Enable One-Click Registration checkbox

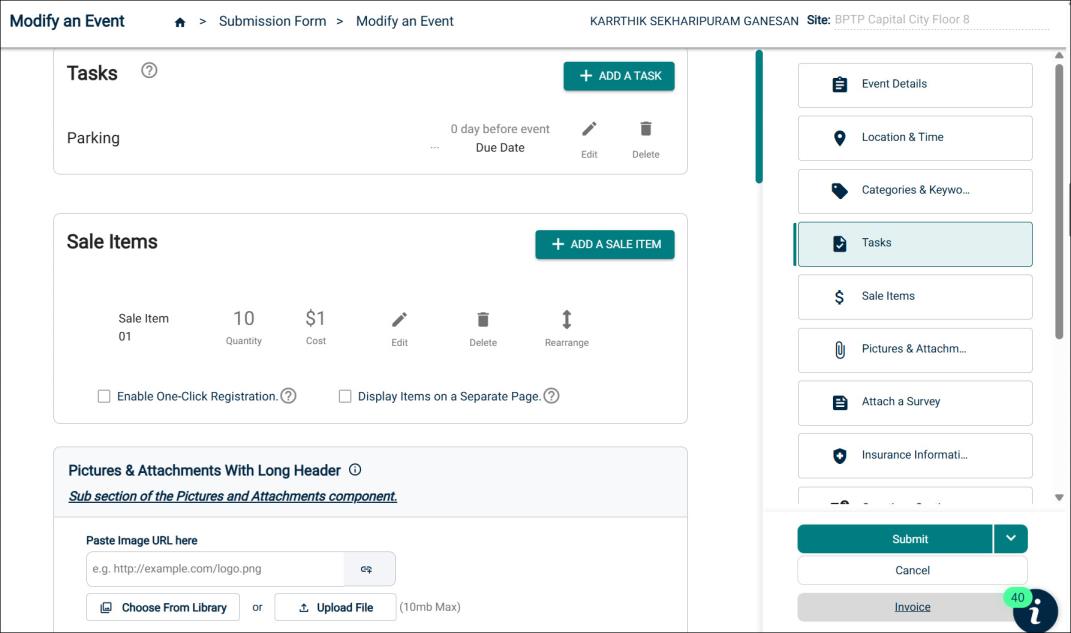pyautogui.click(x=104, y=396)
